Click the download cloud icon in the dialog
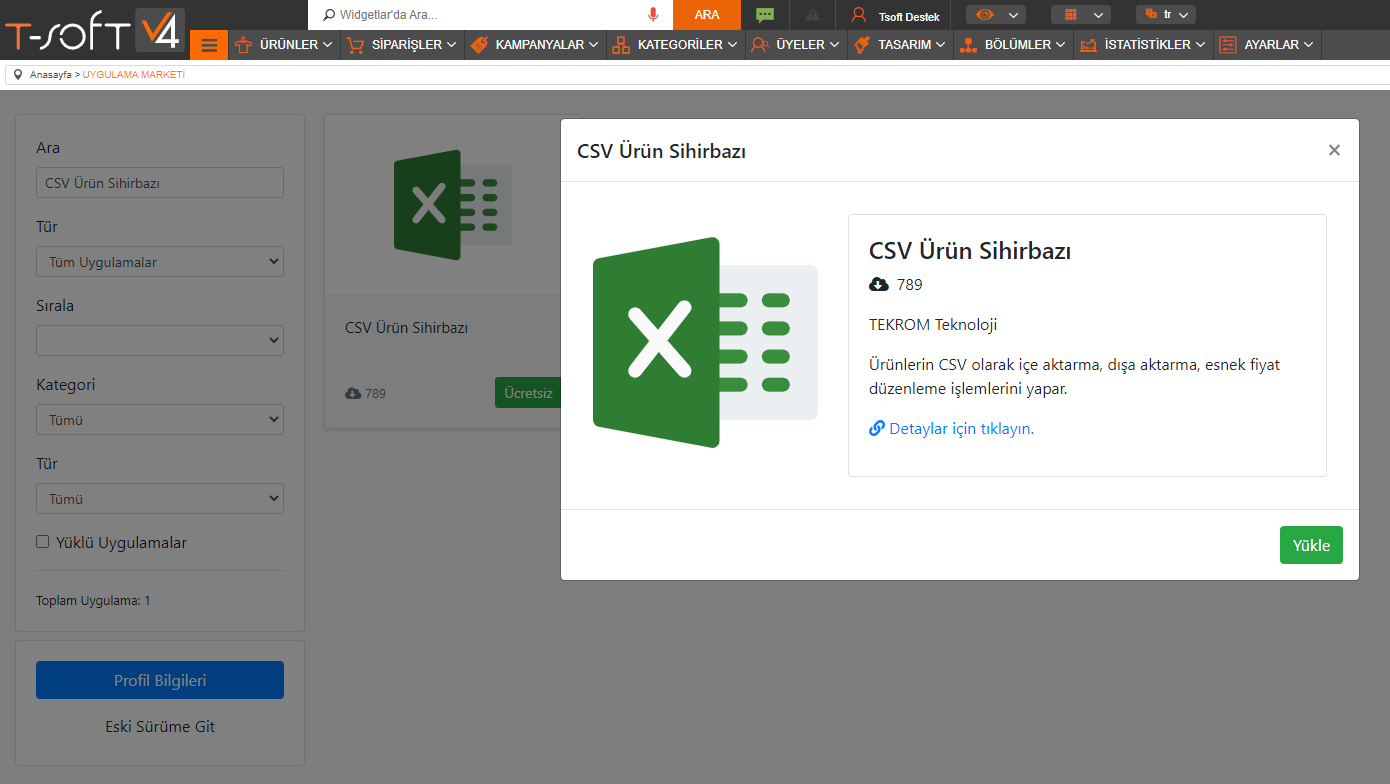The image size is (1390, 784). [x=879, y=285]
